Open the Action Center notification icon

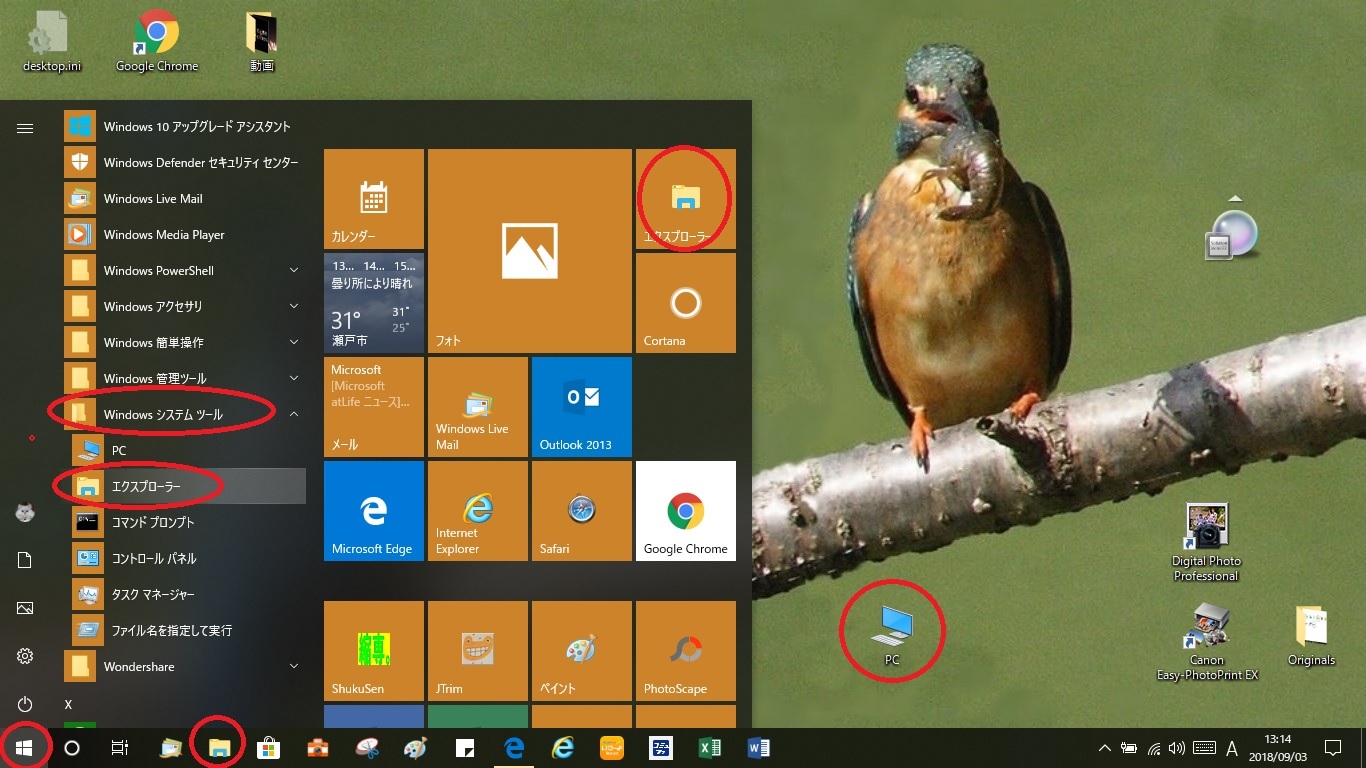click(1332, 748)
